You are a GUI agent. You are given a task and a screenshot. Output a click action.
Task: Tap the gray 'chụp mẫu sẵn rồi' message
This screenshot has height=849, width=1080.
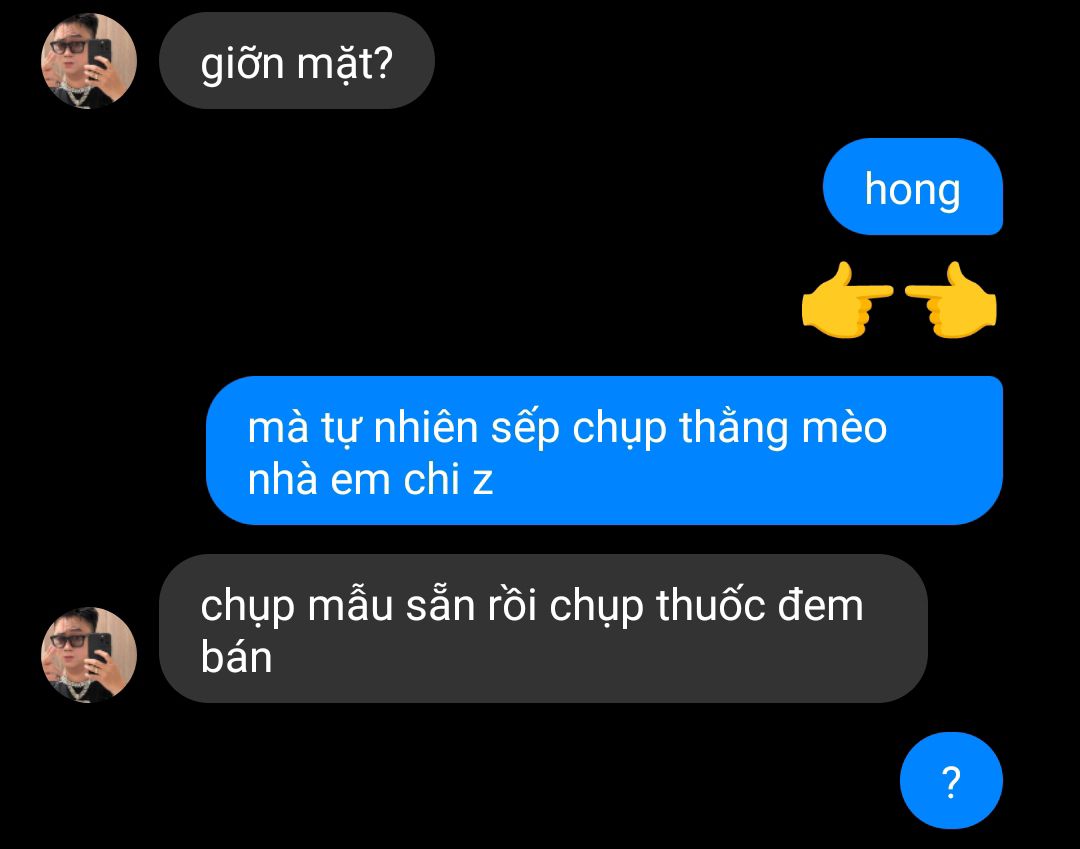[543, 629]
